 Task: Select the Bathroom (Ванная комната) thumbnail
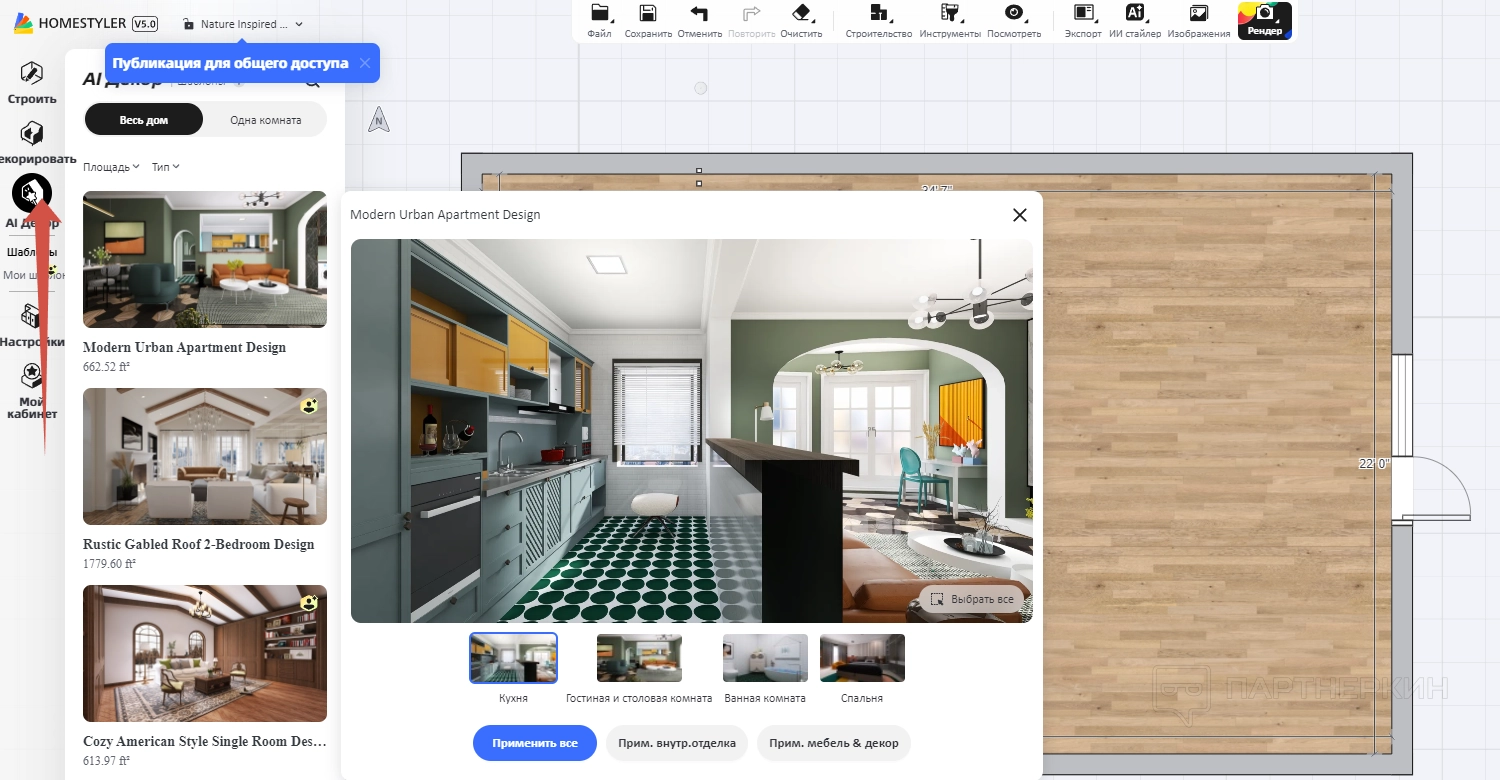[x=764, y=659]
